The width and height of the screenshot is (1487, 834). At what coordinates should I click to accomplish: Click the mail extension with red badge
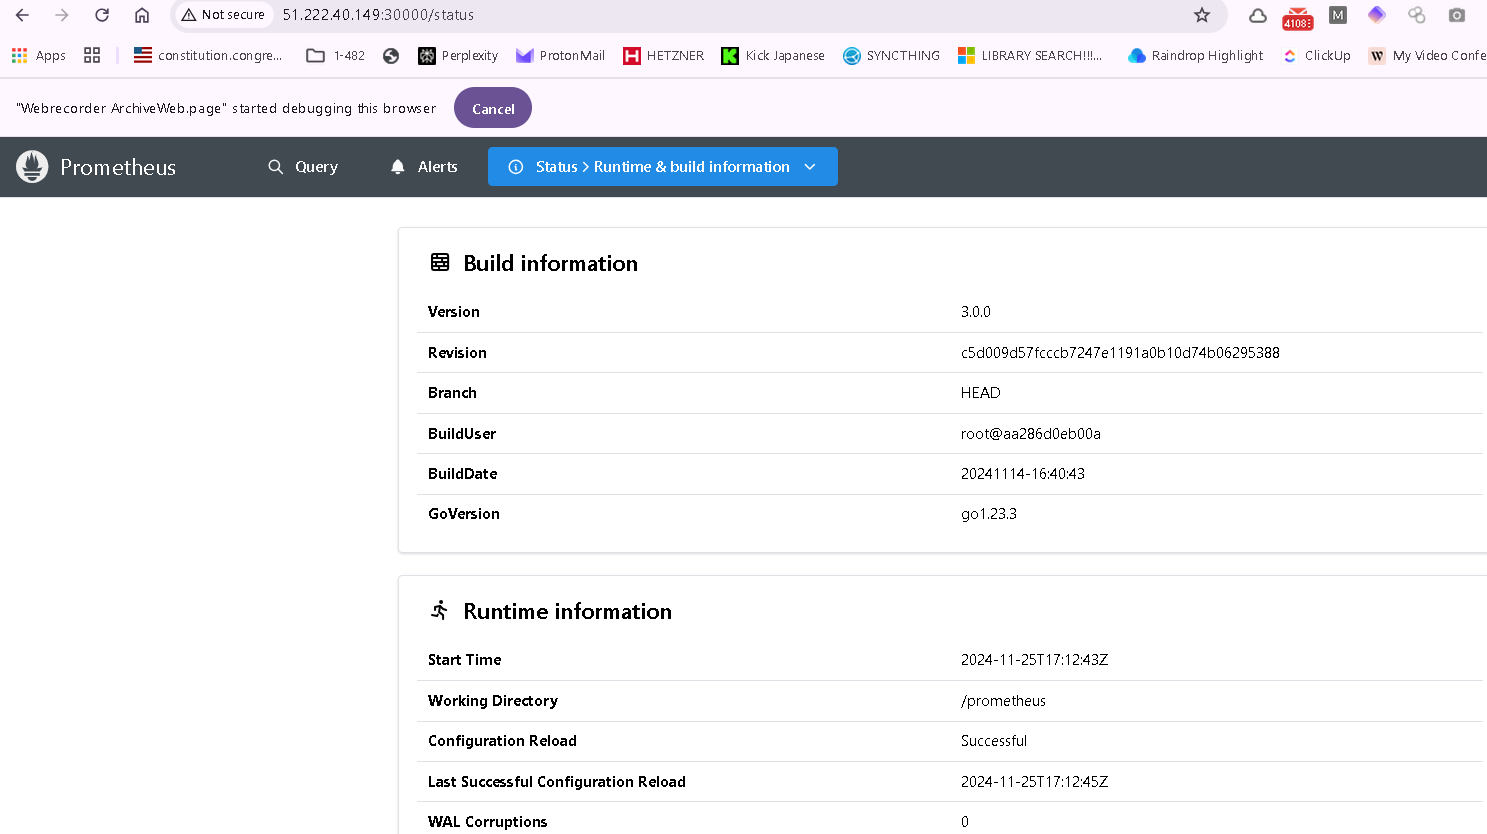pyautogui.click(x=1297, y=16)
